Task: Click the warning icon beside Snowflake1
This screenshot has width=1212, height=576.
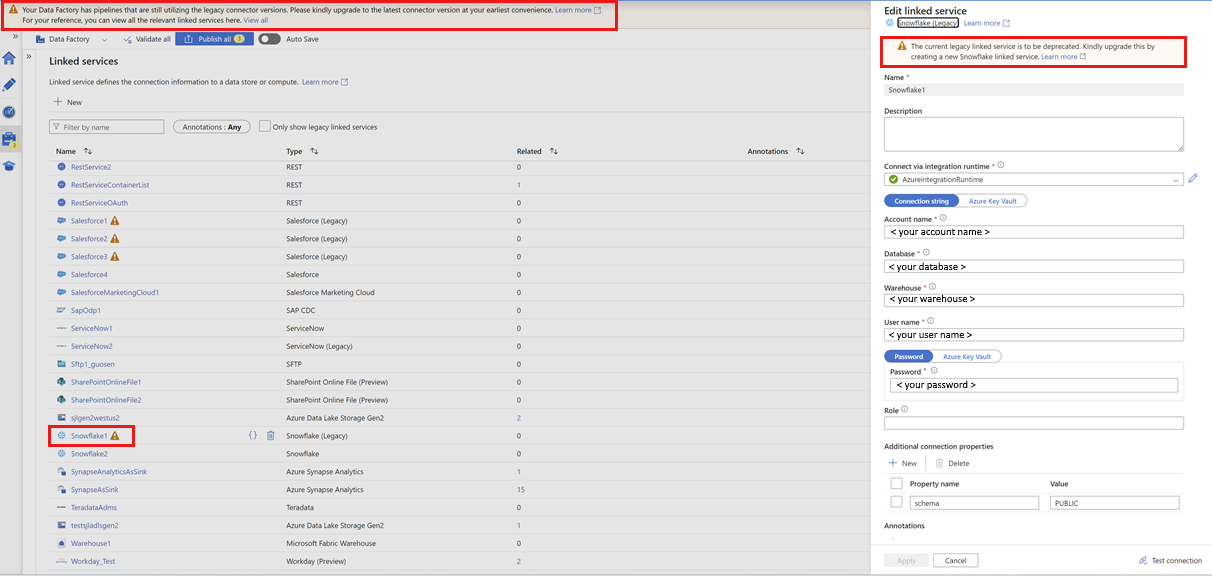Action: pos(115,436)
